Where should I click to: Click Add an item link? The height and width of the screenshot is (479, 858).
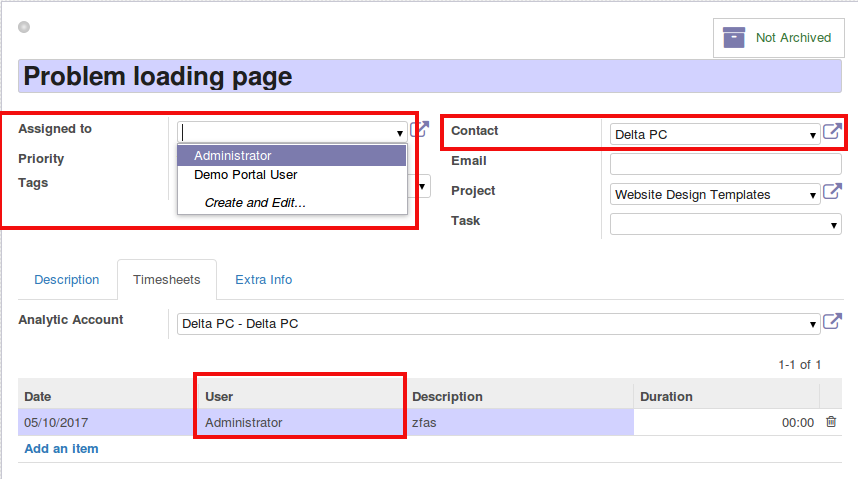[61, 448]
